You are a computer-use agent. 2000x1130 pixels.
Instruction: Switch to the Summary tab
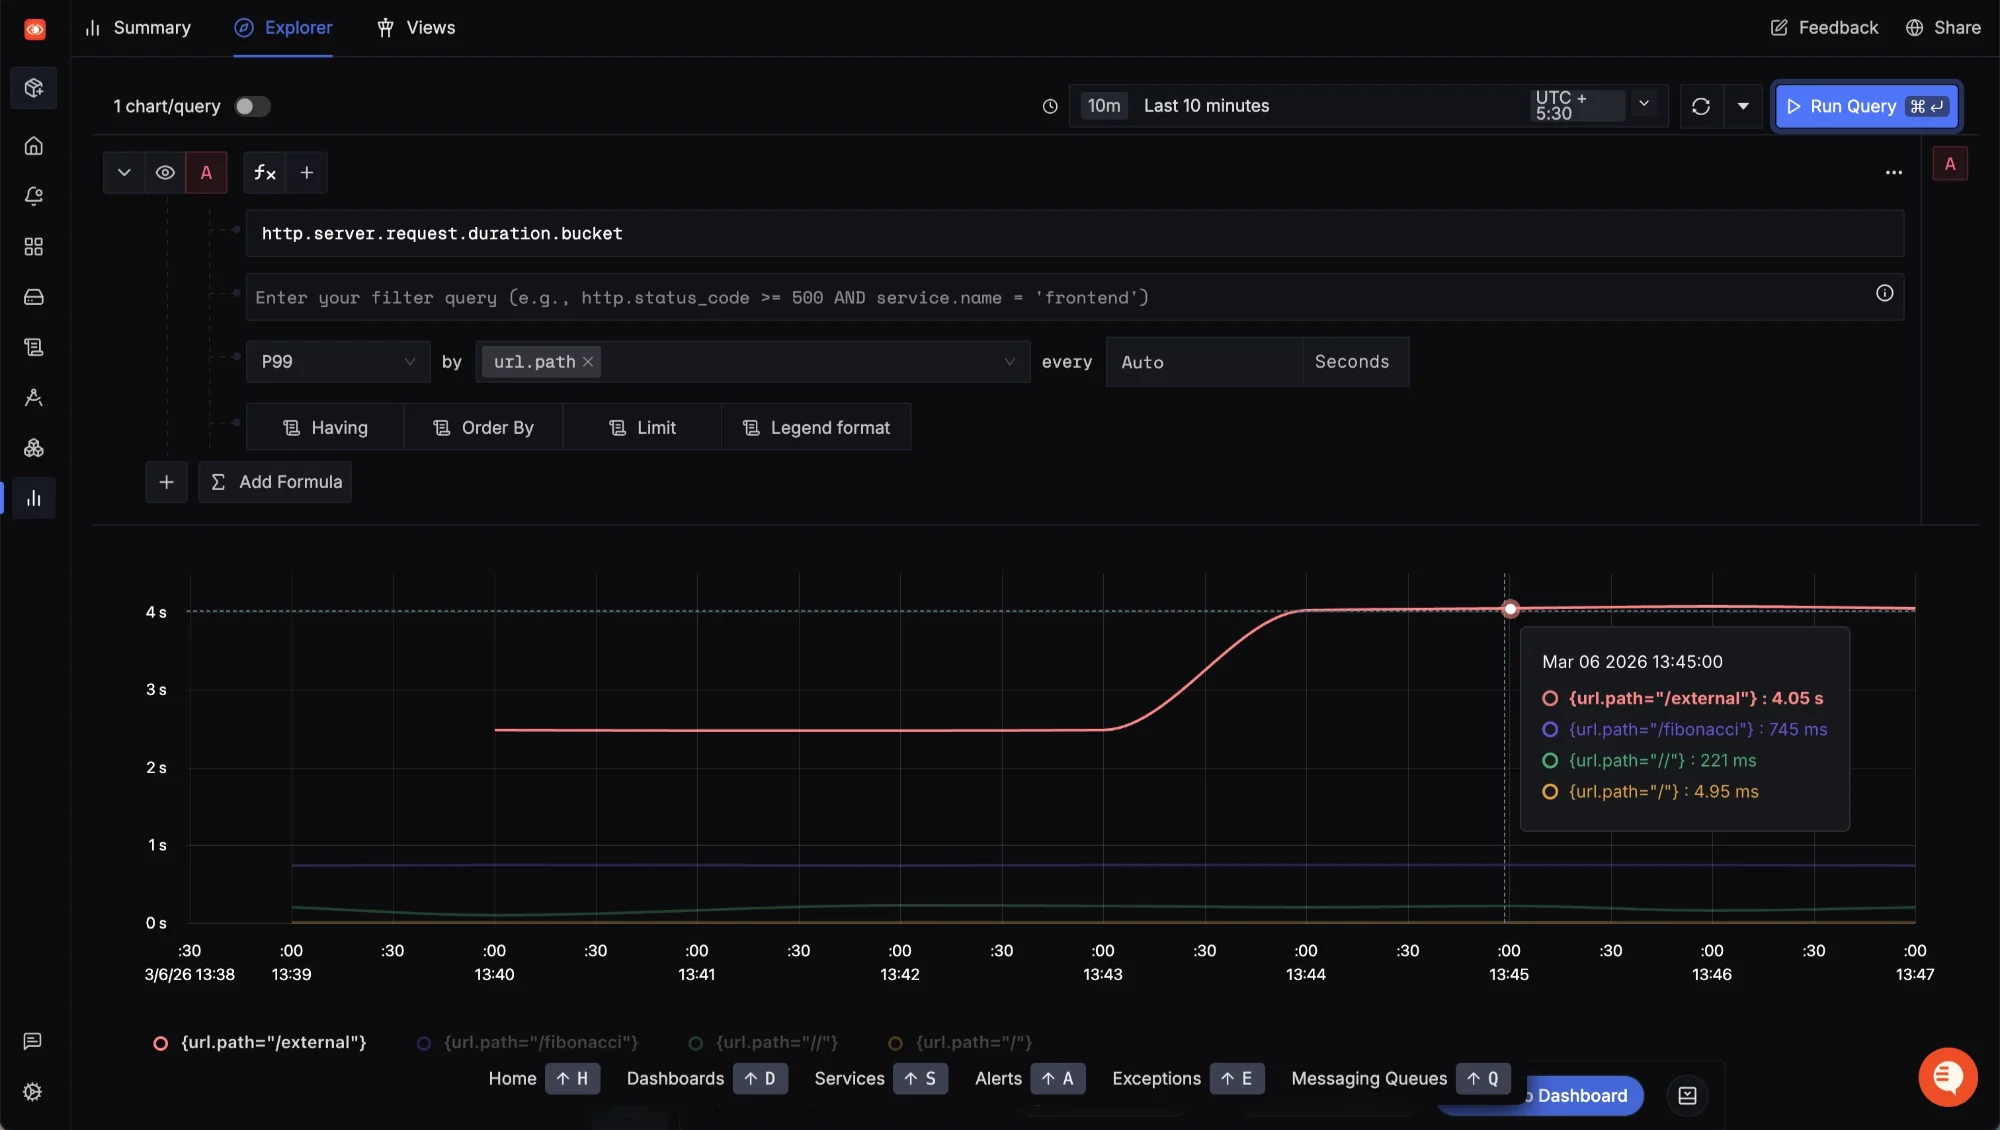click(138, 28)
